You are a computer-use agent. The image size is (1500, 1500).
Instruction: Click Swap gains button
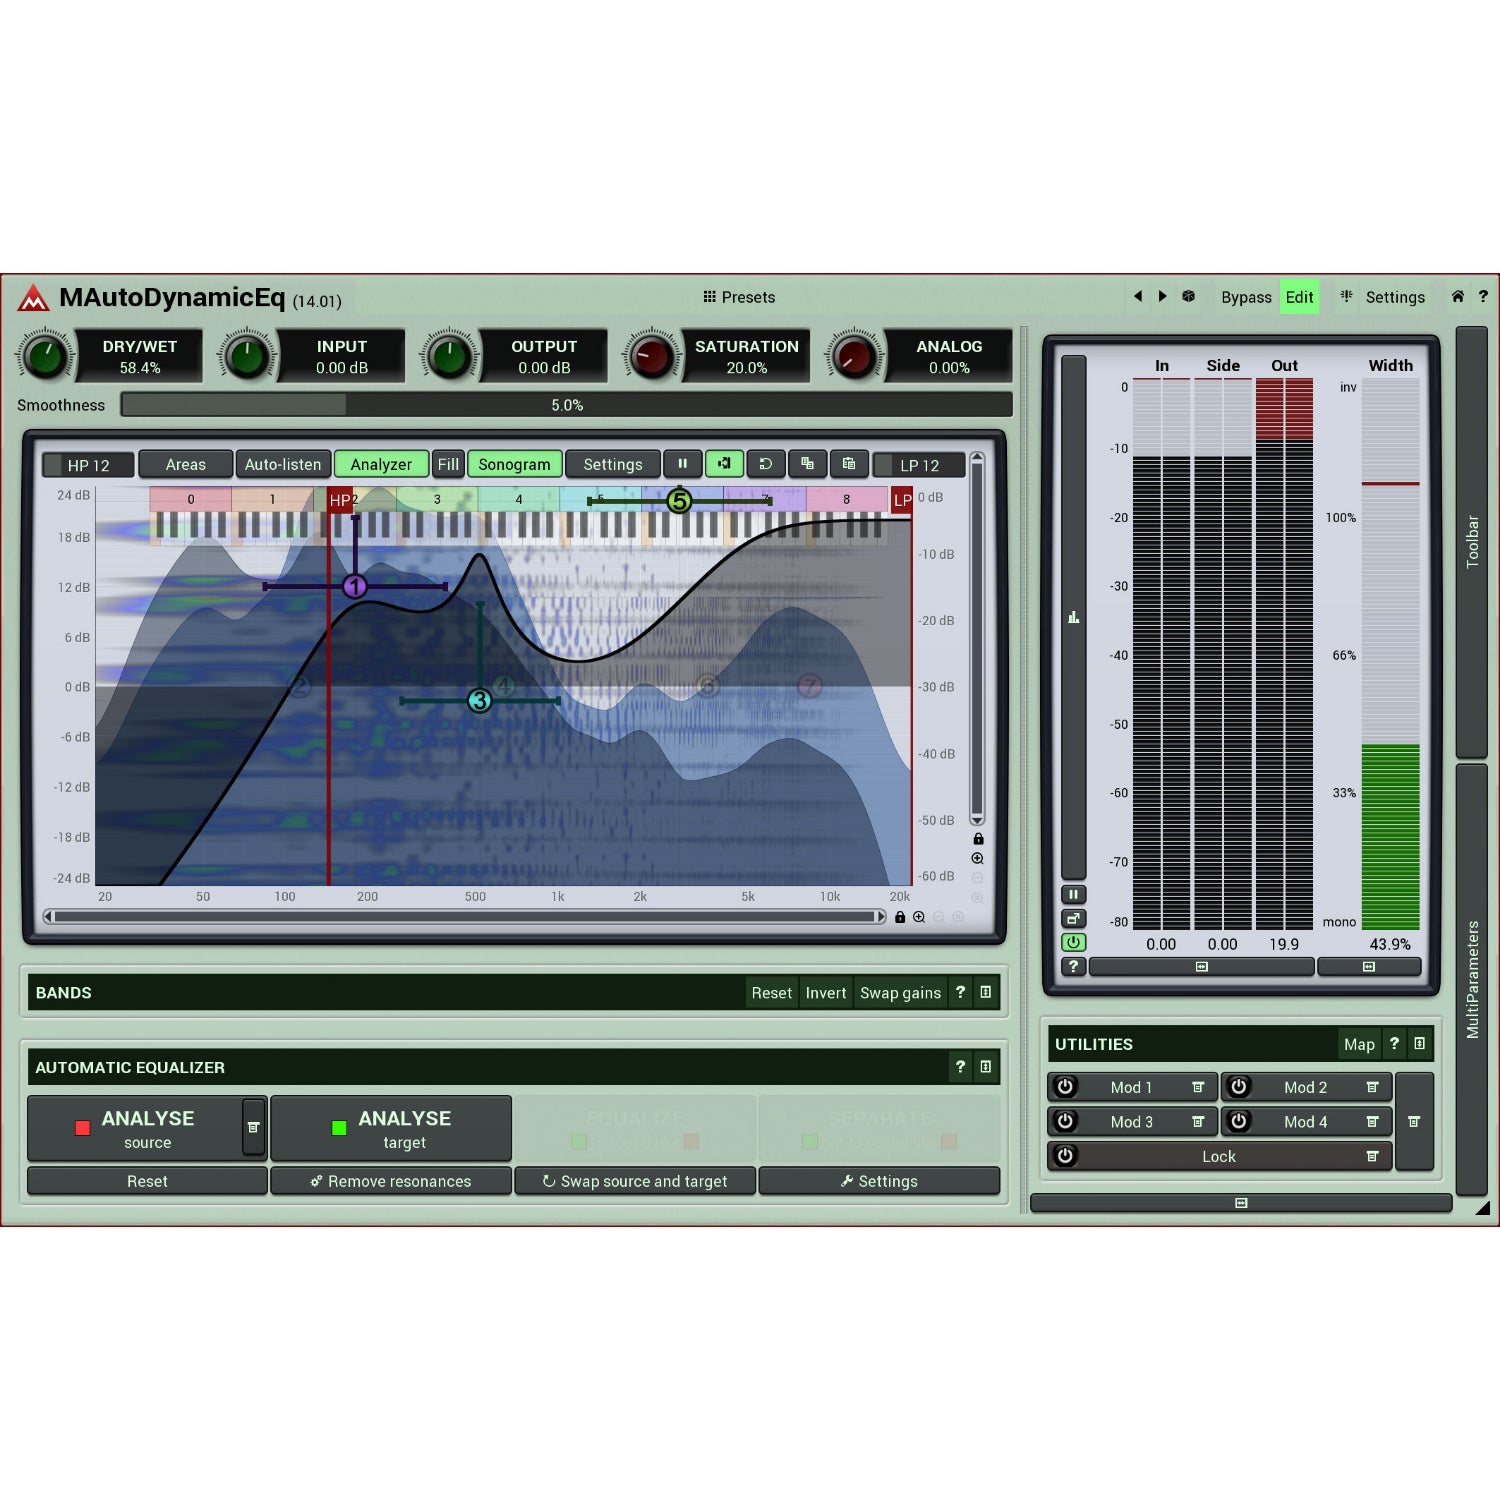tap(900, 992)
